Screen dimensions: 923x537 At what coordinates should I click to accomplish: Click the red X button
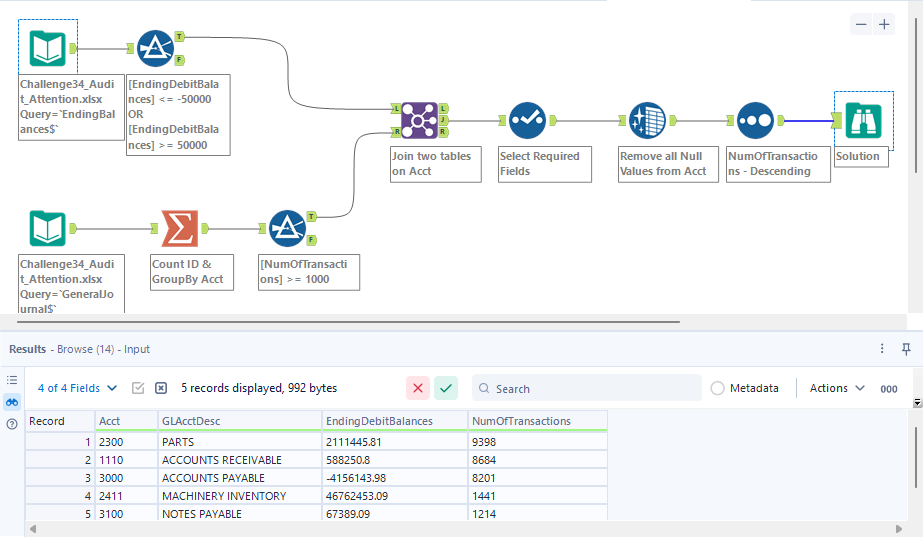tap(418, 388)
